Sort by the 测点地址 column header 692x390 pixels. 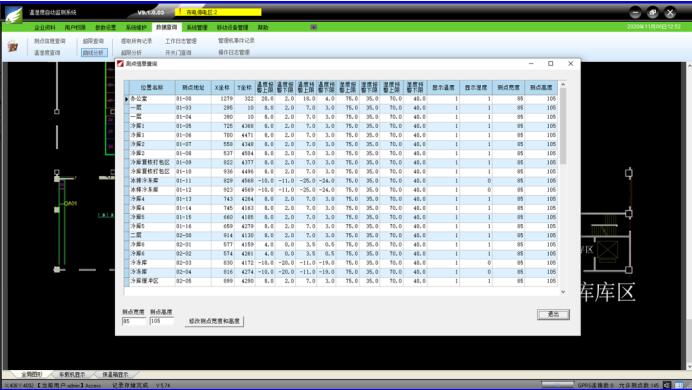point(193,87)
